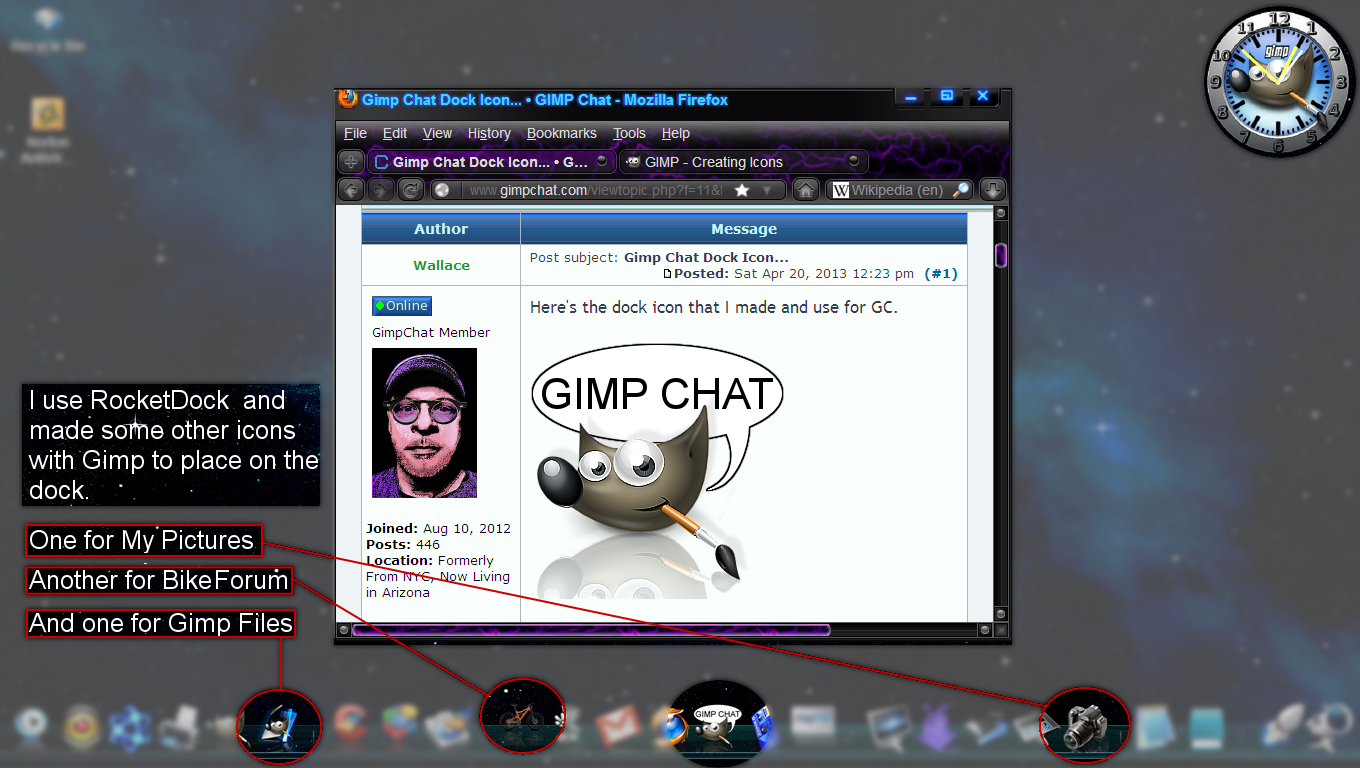Image resolution: width=1360 pixels, height=768 pixels.
Task: Click the GIMP CHAT Wilber image in post
Action: (x=657, y=469)
